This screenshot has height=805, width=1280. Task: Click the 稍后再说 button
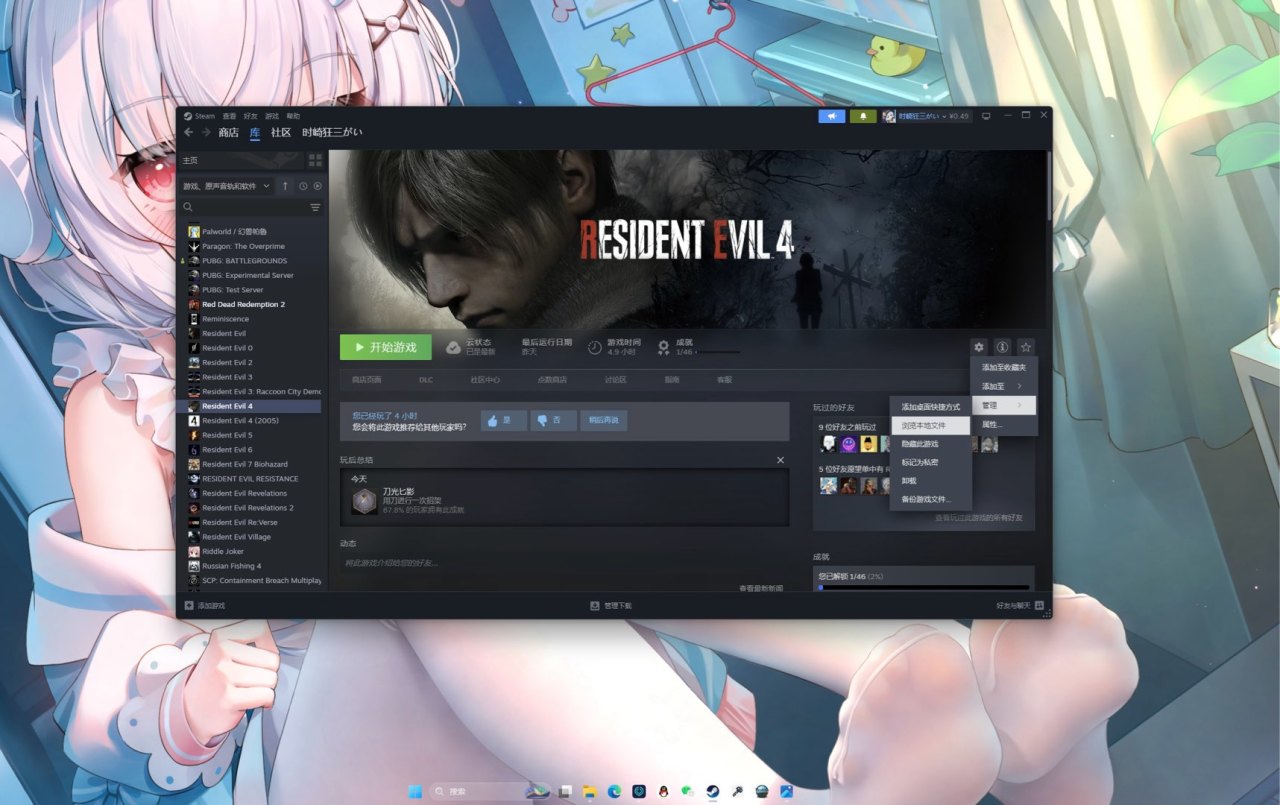tap(604, 420)
